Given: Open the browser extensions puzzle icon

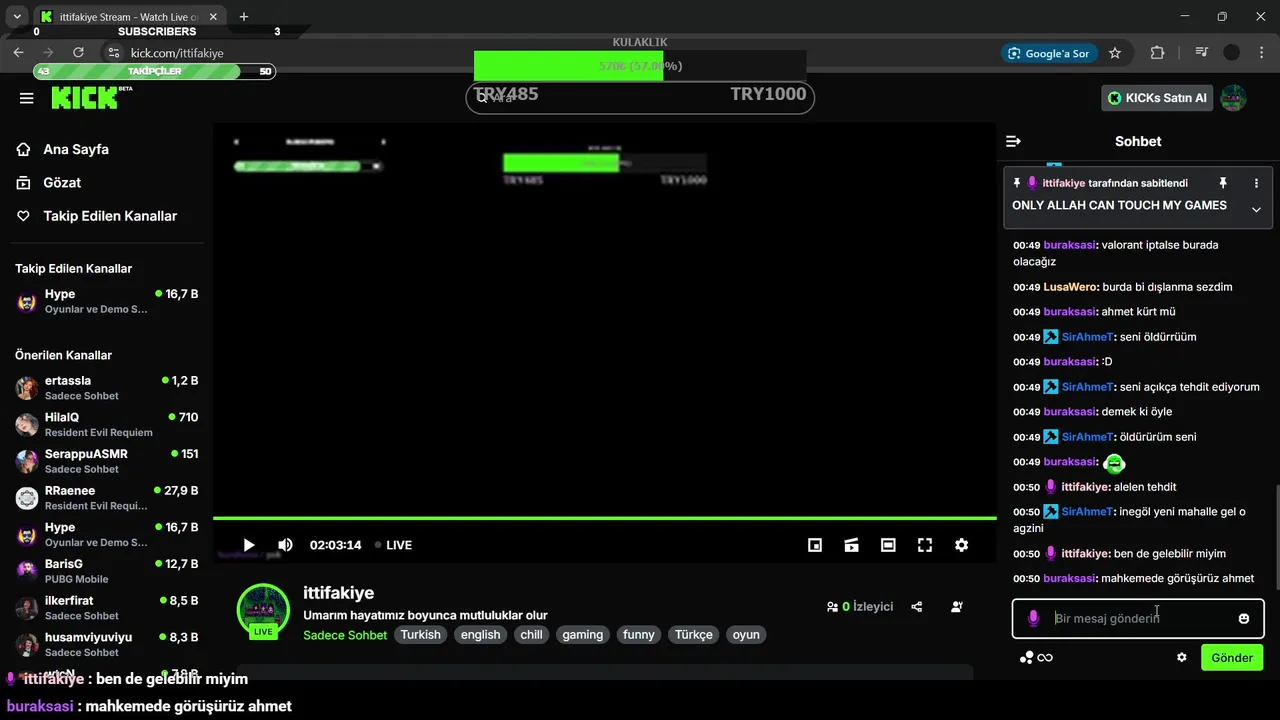Looking at the screenshot, I should (1157, 53).
